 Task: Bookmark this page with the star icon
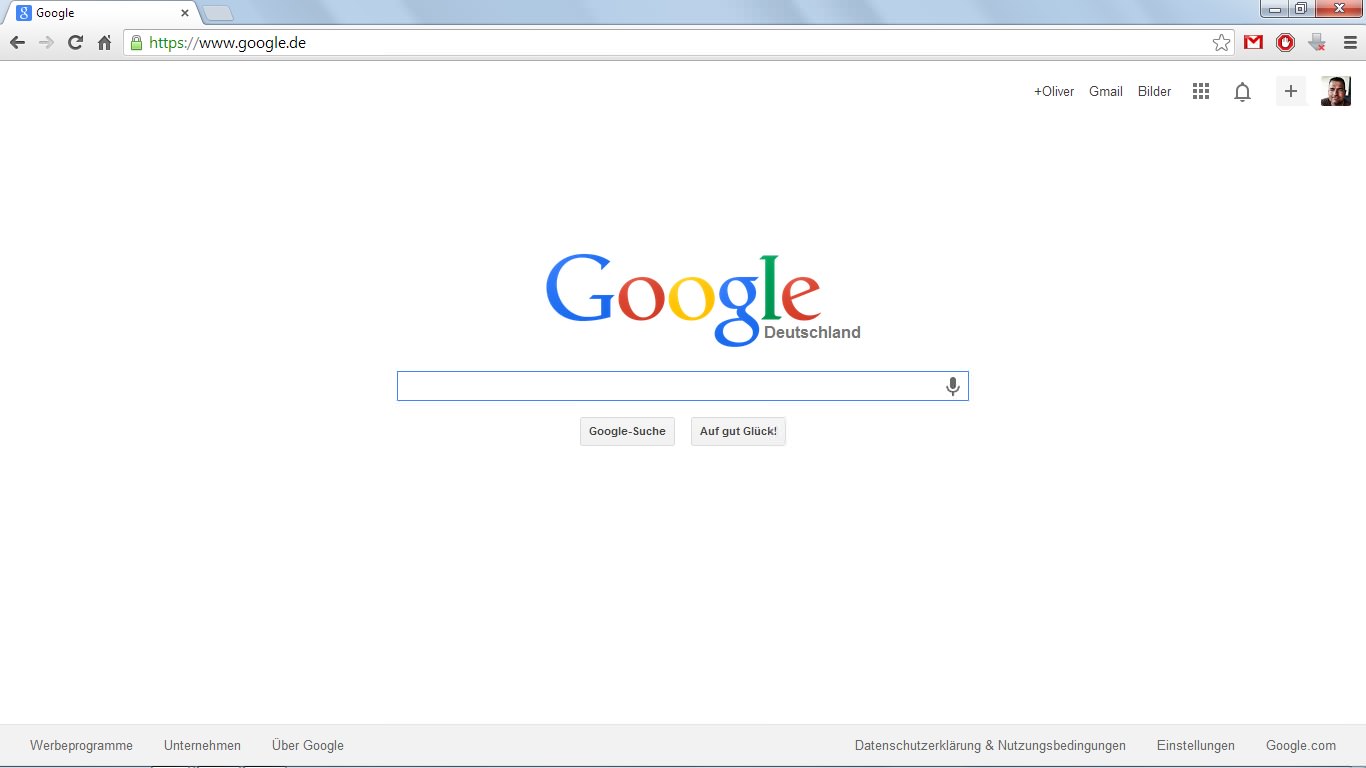1221,43
